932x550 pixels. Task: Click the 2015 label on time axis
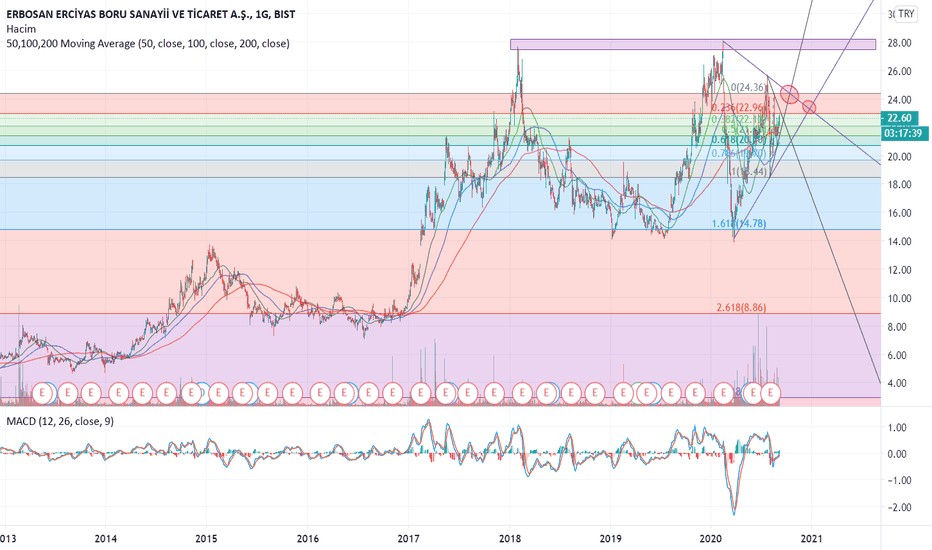(x=206, y=539)
